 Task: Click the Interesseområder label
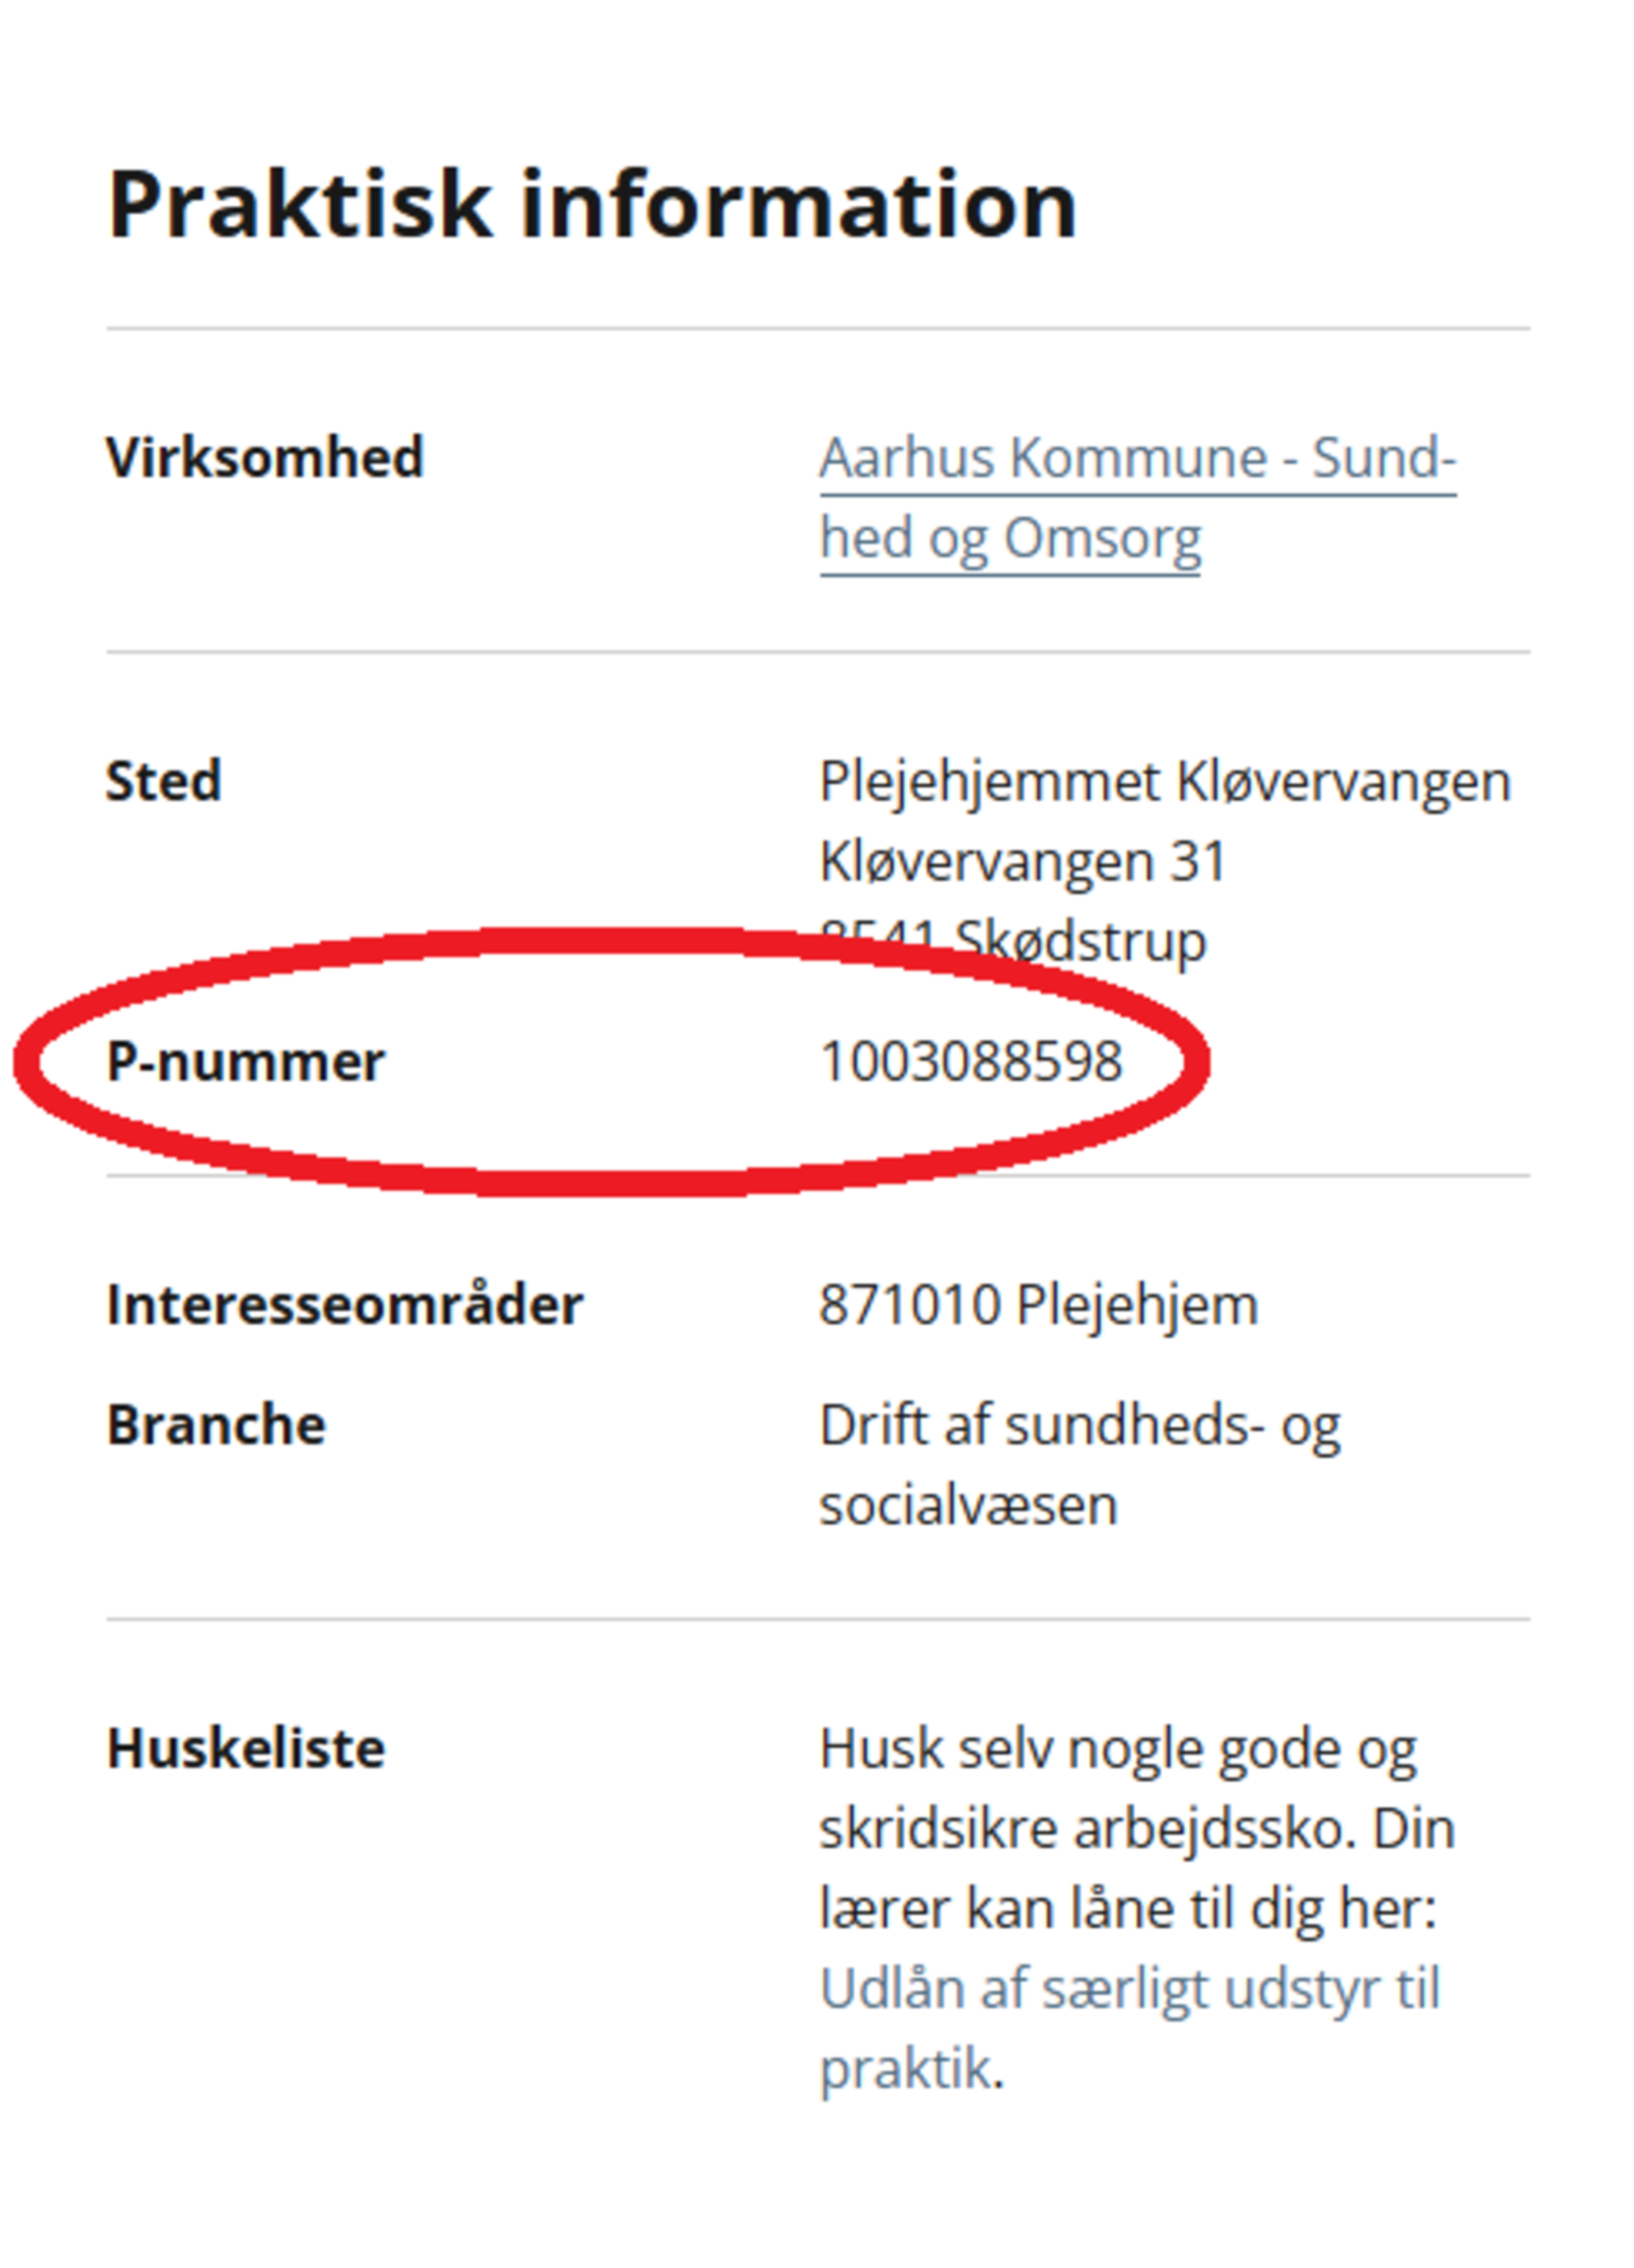344,1305
